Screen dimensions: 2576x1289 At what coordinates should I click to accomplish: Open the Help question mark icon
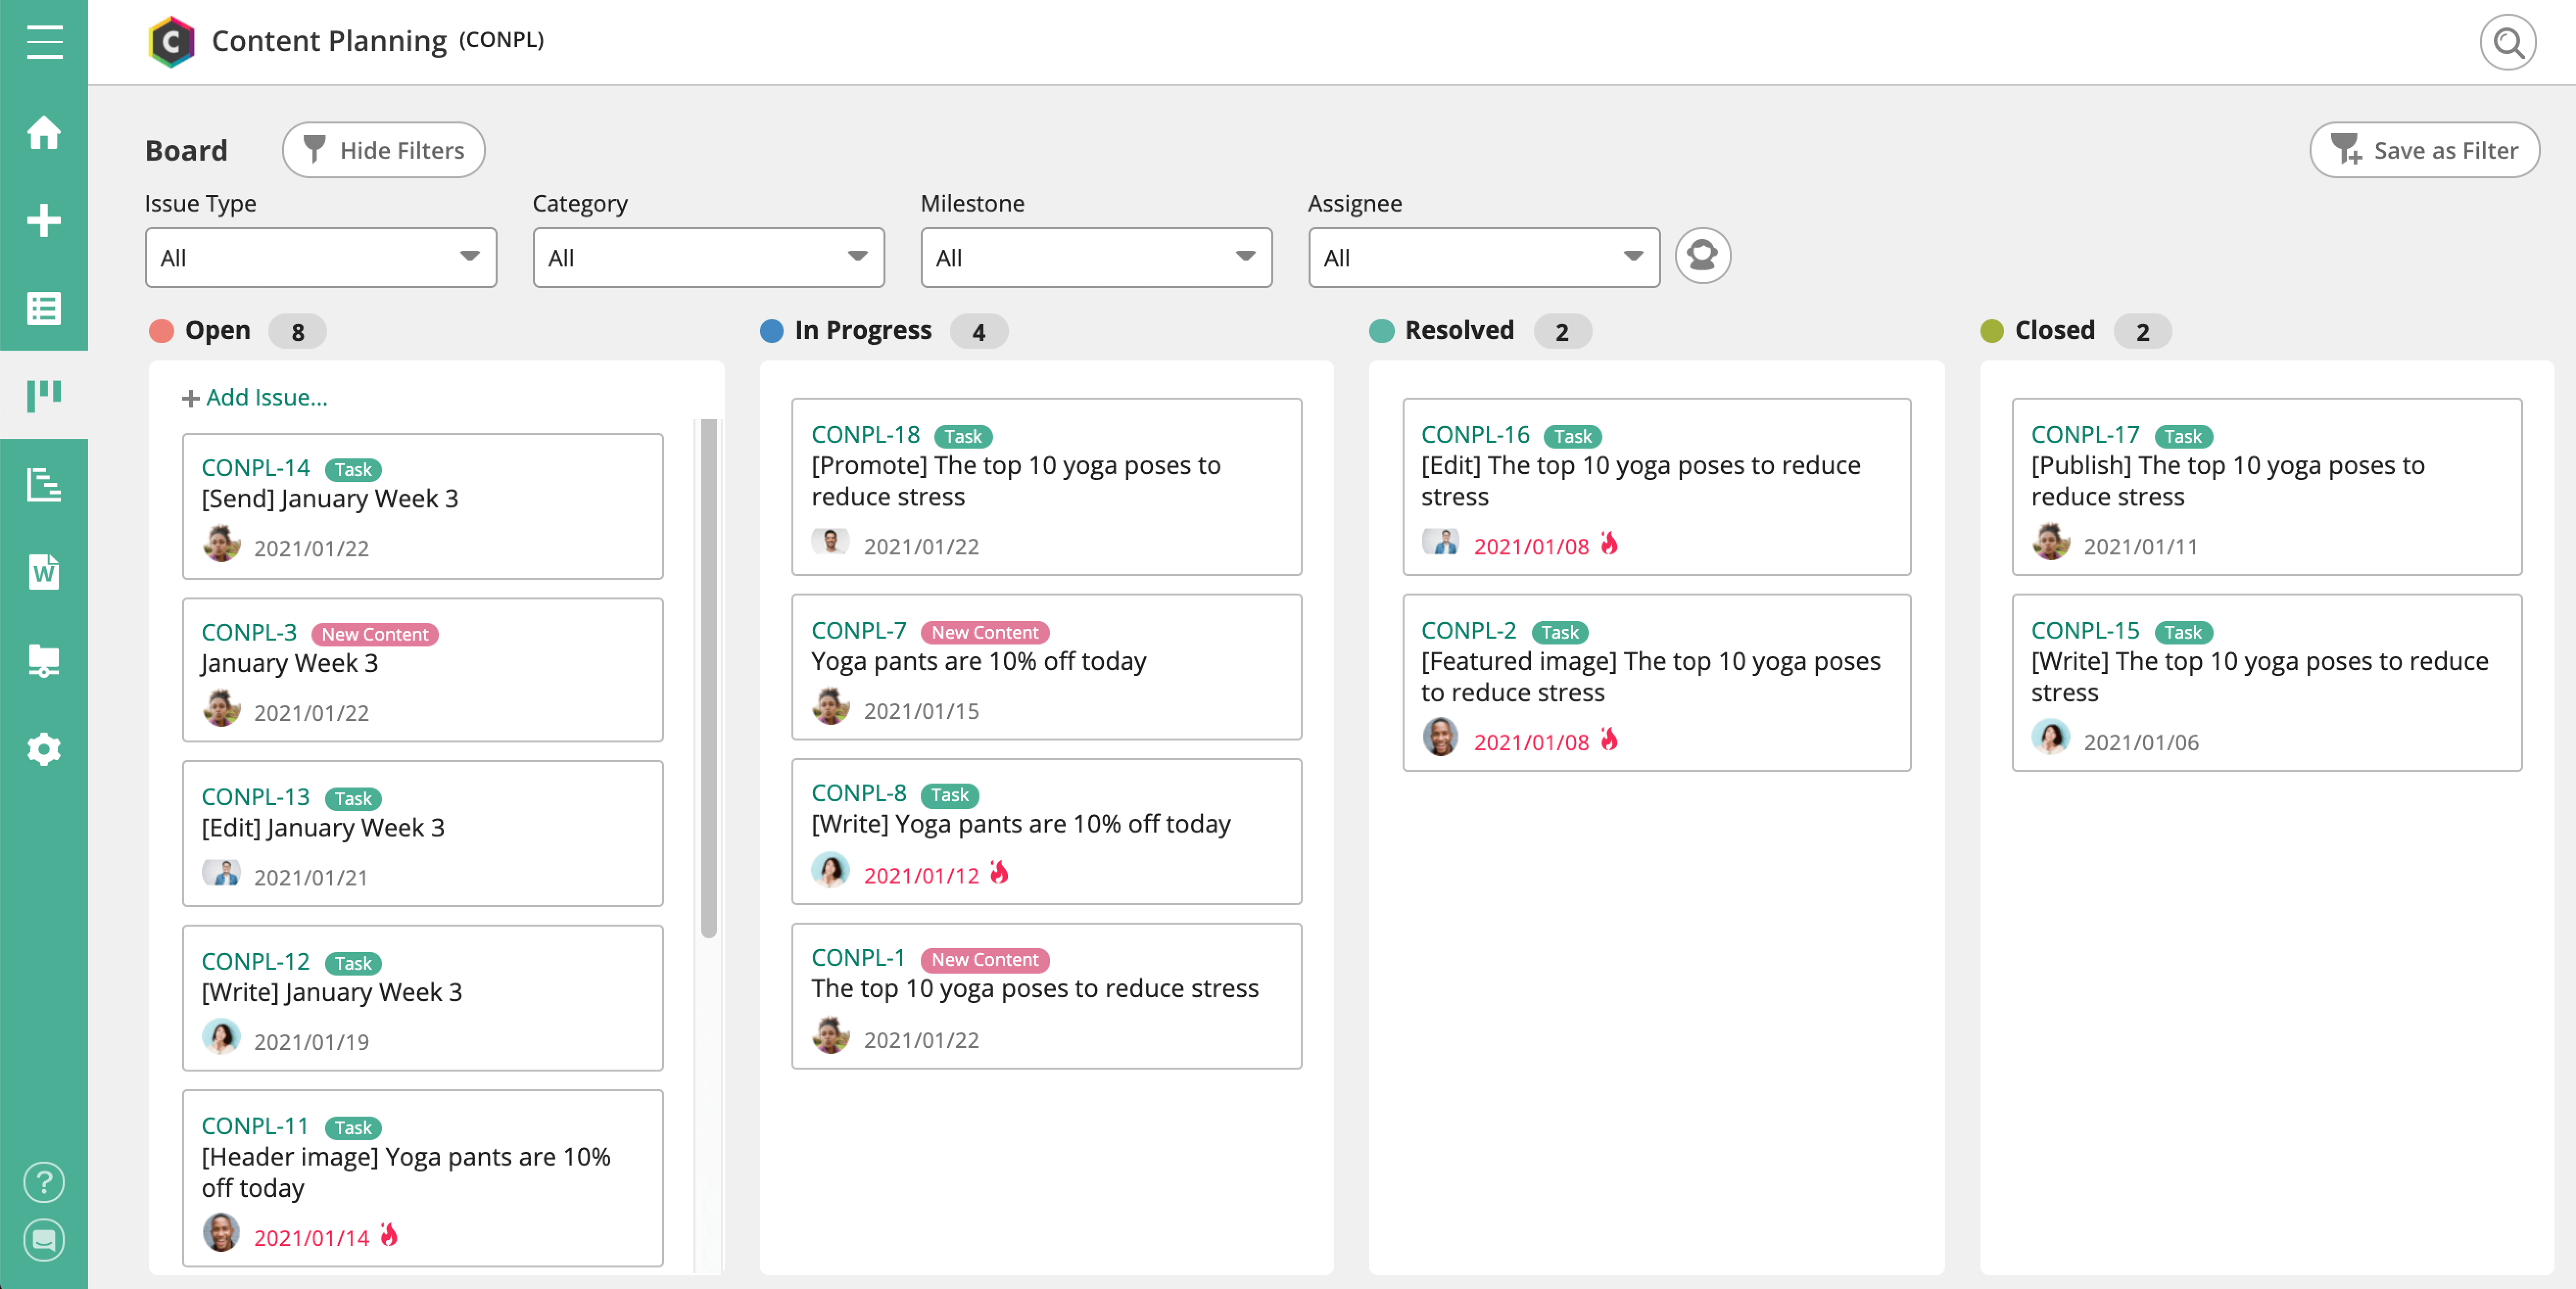coord(44,1182)
